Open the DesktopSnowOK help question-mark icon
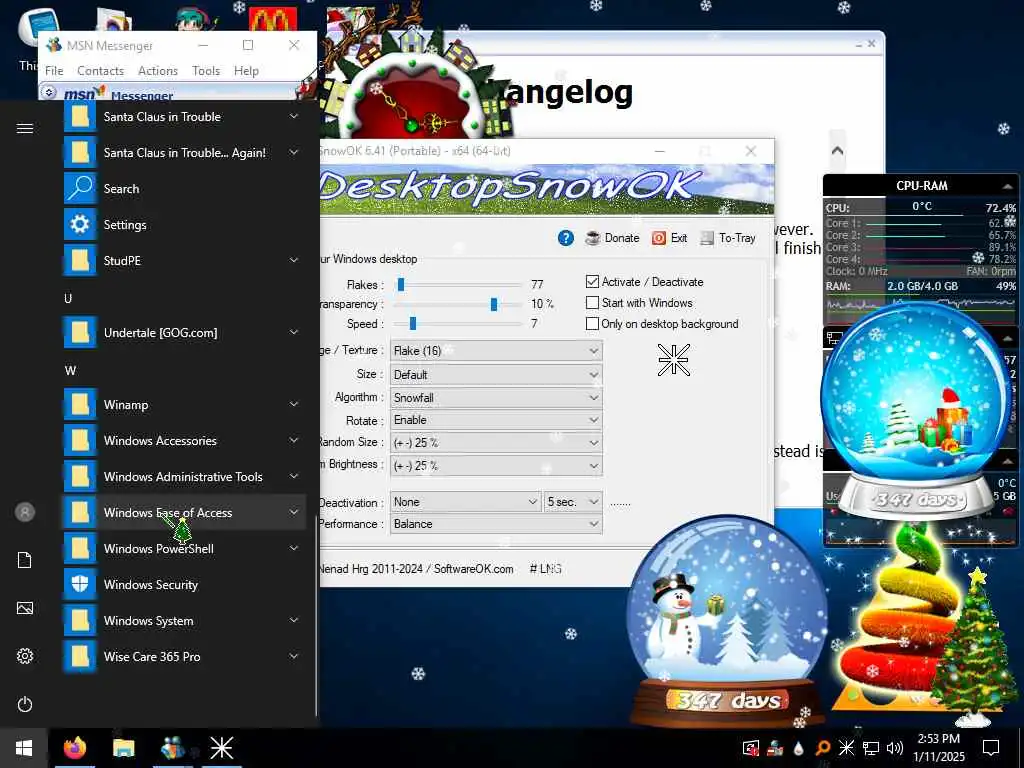This screenshot has height=768, width=1024. pos(566,238)
